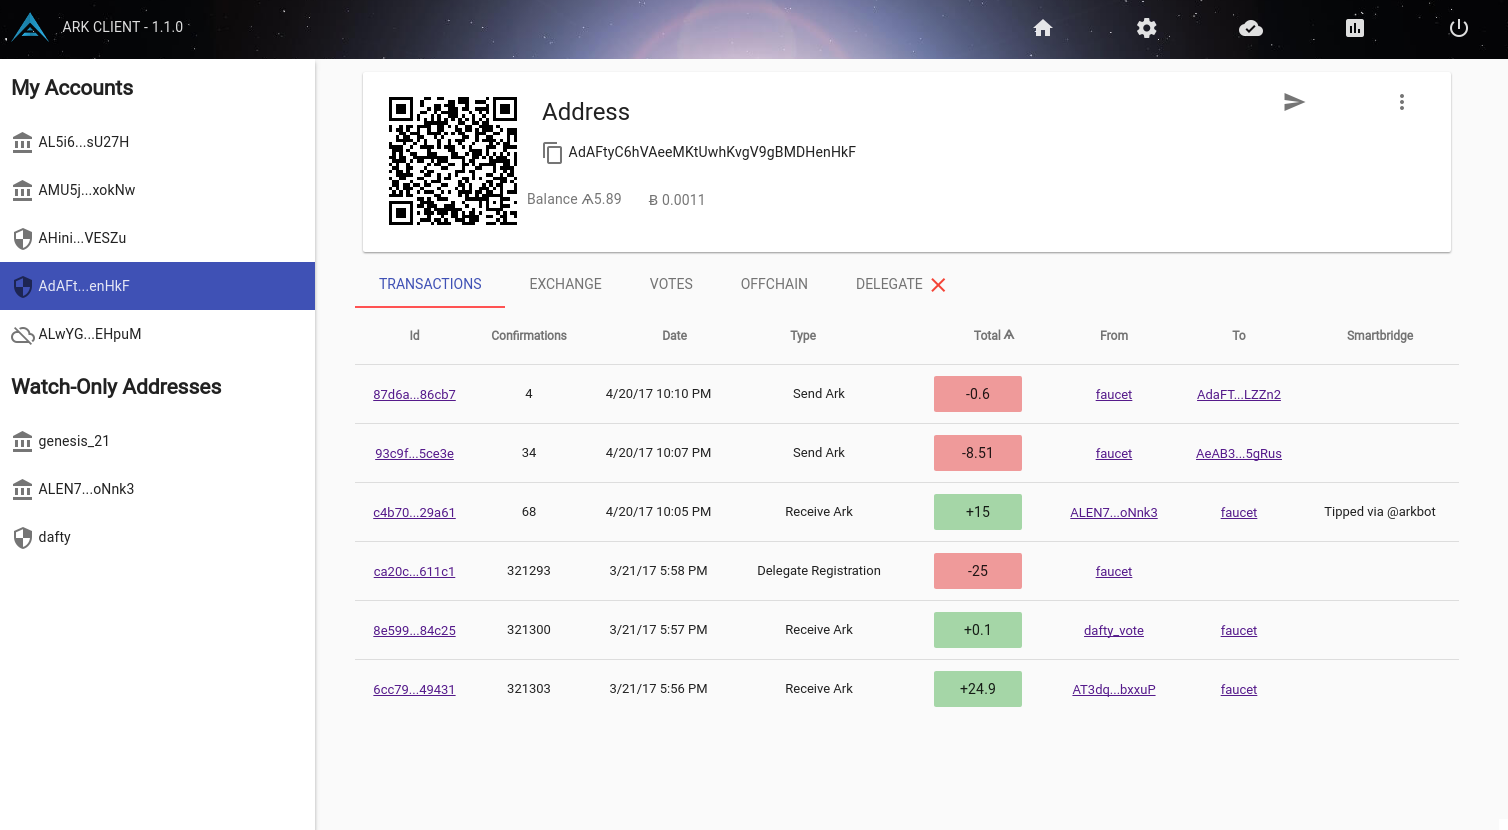Go to home via house icon
The image size is (1508, 830).
[x=1043, y=28]
